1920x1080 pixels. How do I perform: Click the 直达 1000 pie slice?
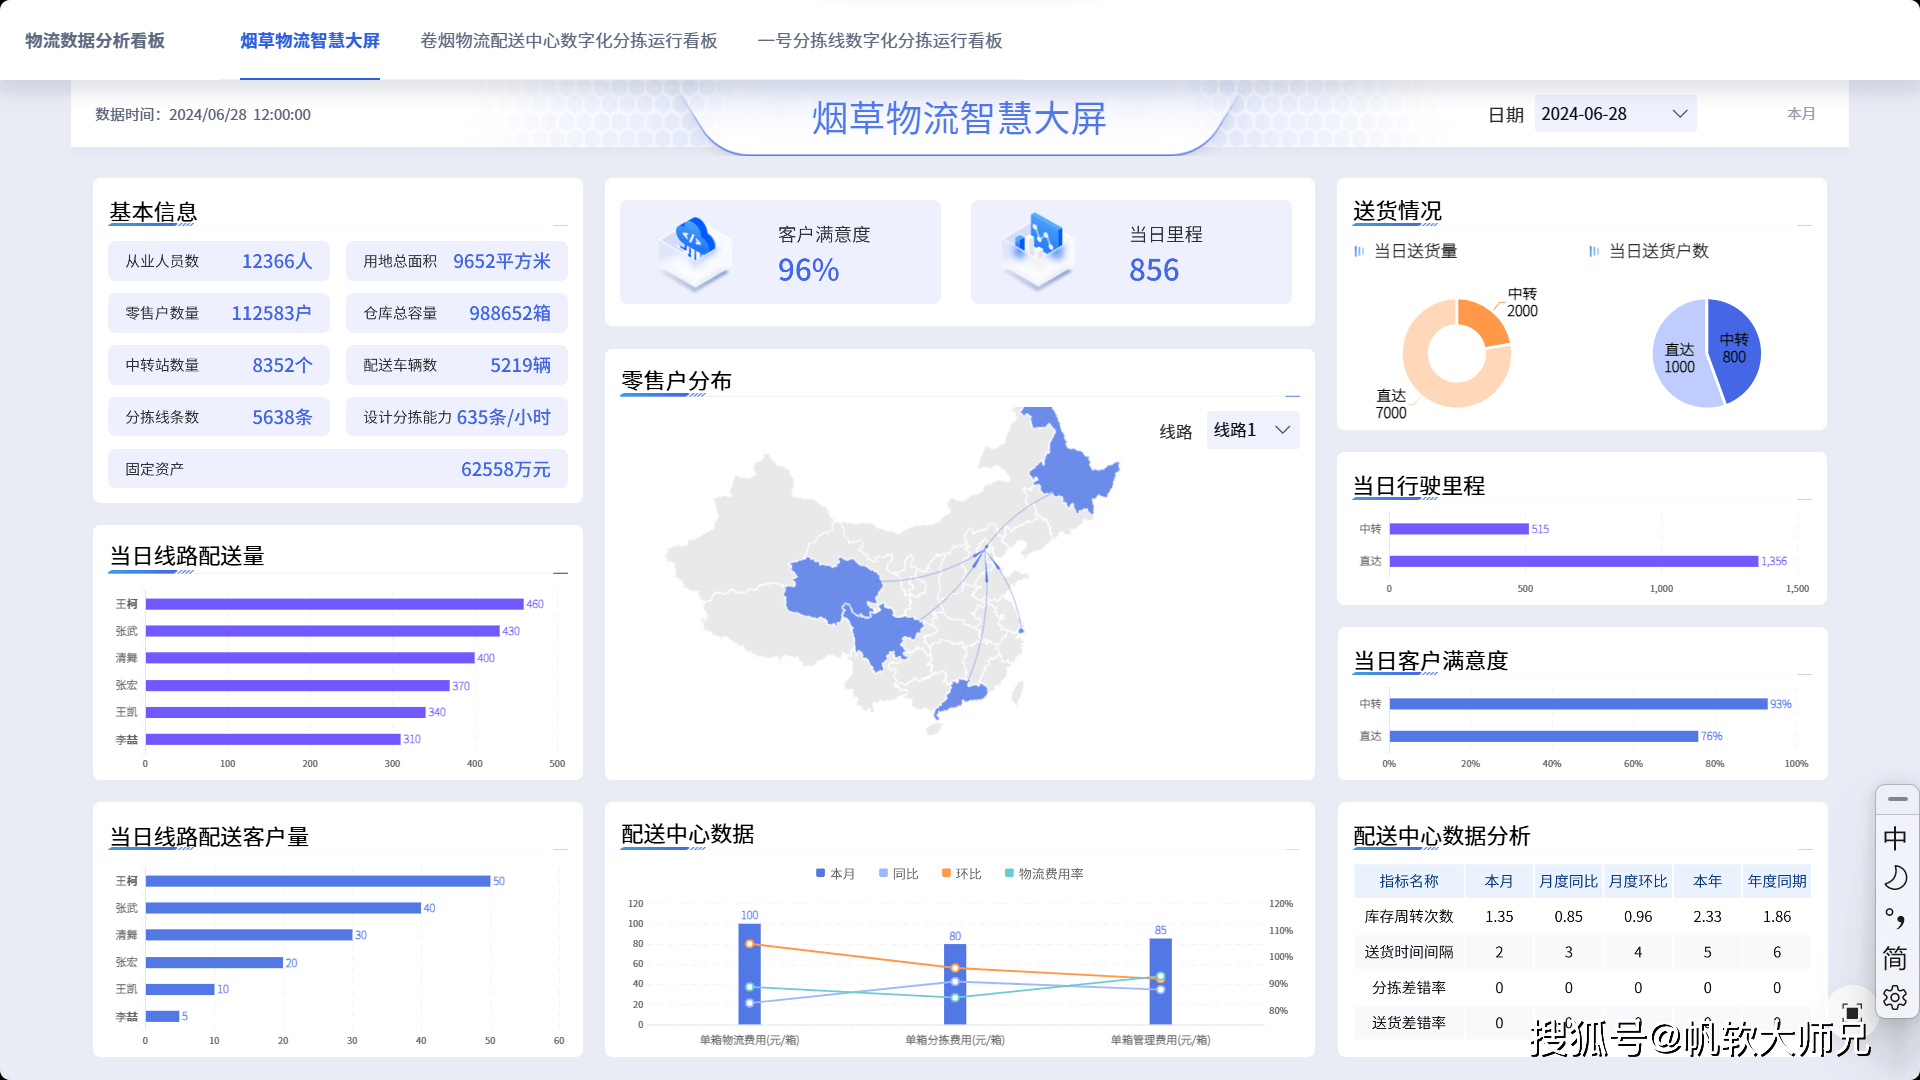[x=1678, y=358]
